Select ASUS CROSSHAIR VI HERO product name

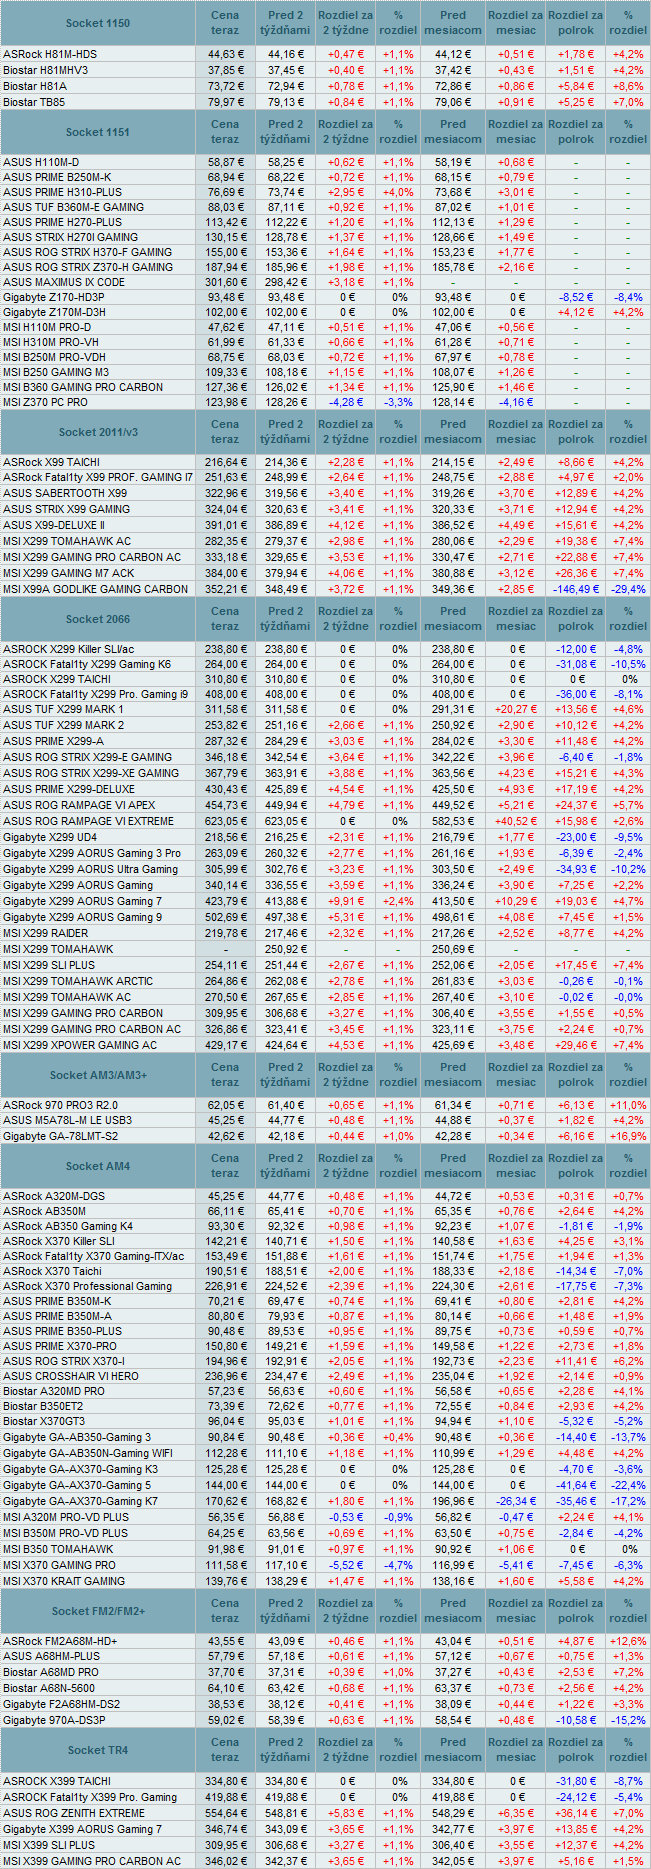[x=71, y=1376]
